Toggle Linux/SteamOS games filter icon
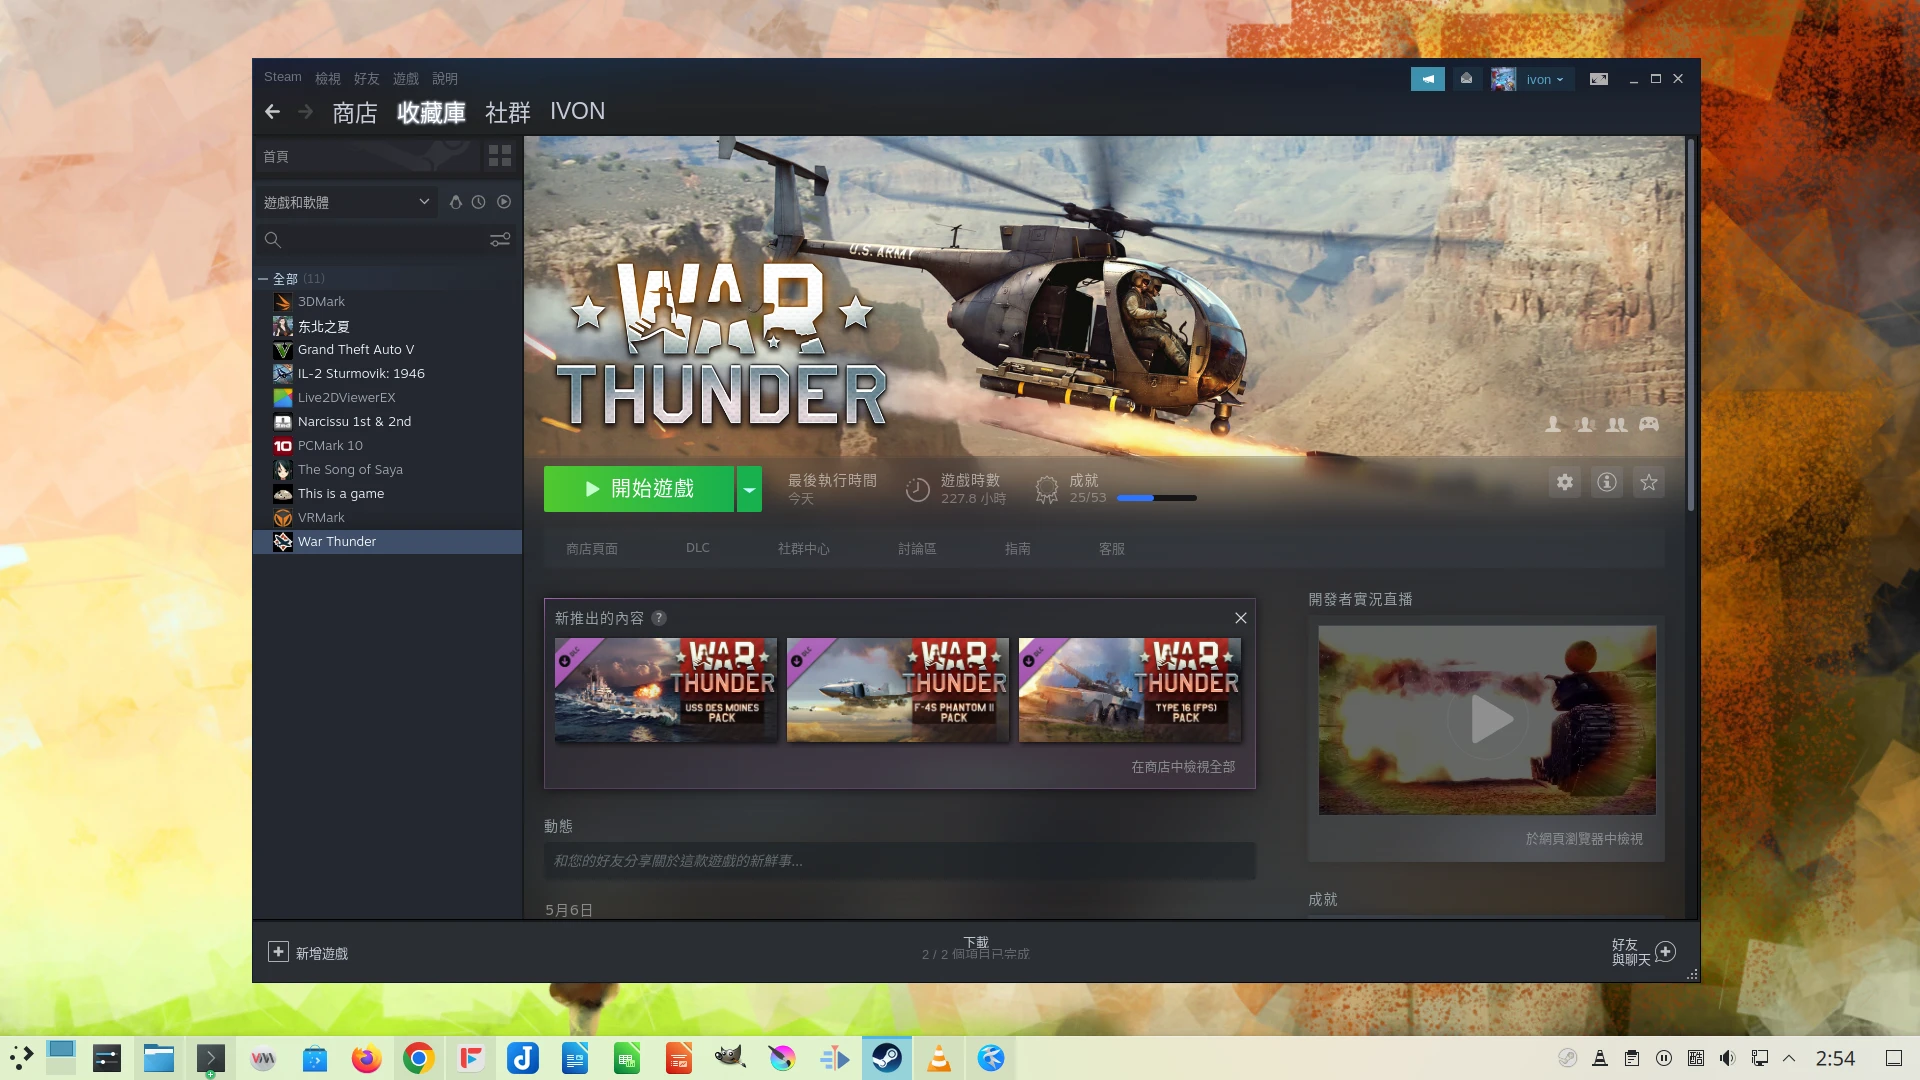1920x1080 pixels. tap(455, 202)
